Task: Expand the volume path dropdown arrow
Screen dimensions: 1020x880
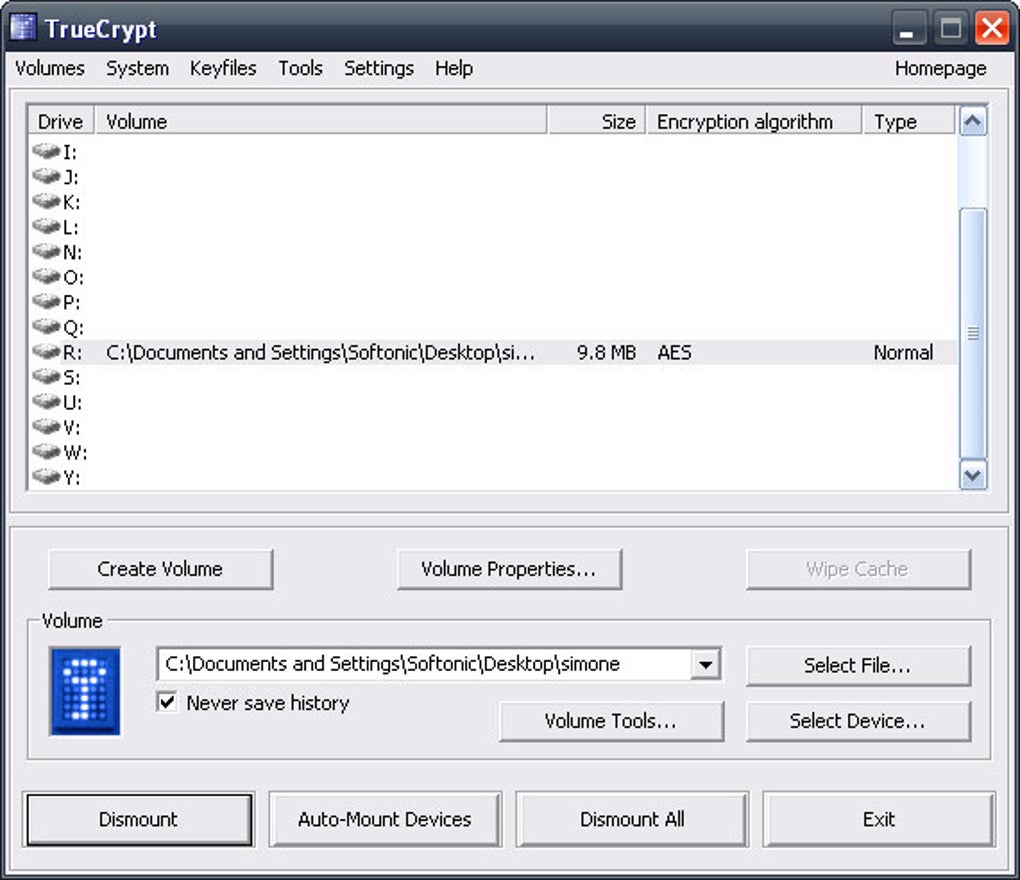Action: [x=705, y=665]
